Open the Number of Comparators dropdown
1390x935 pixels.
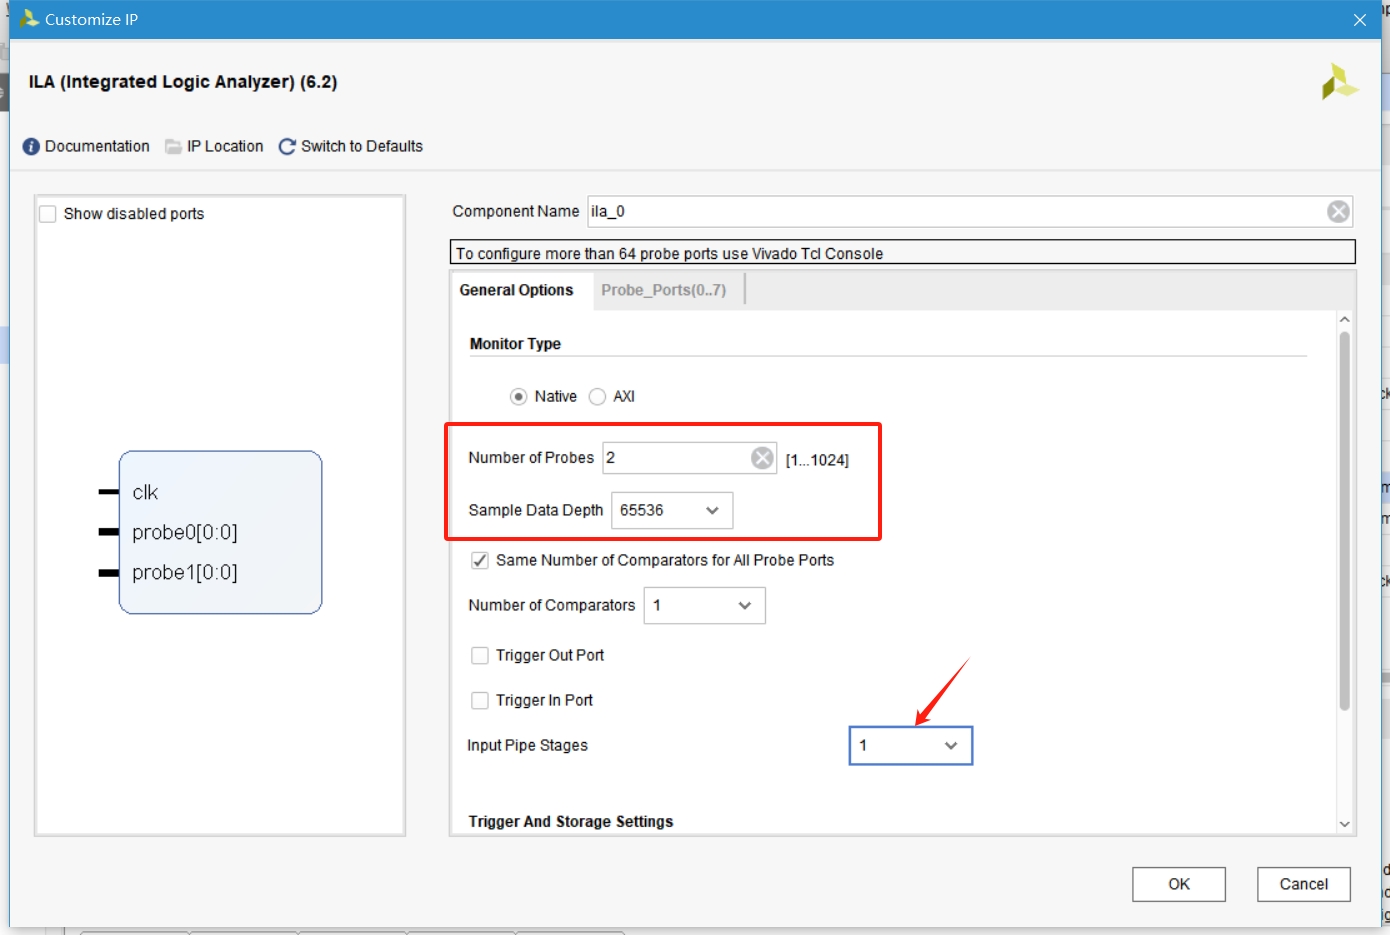pos(705,605)
